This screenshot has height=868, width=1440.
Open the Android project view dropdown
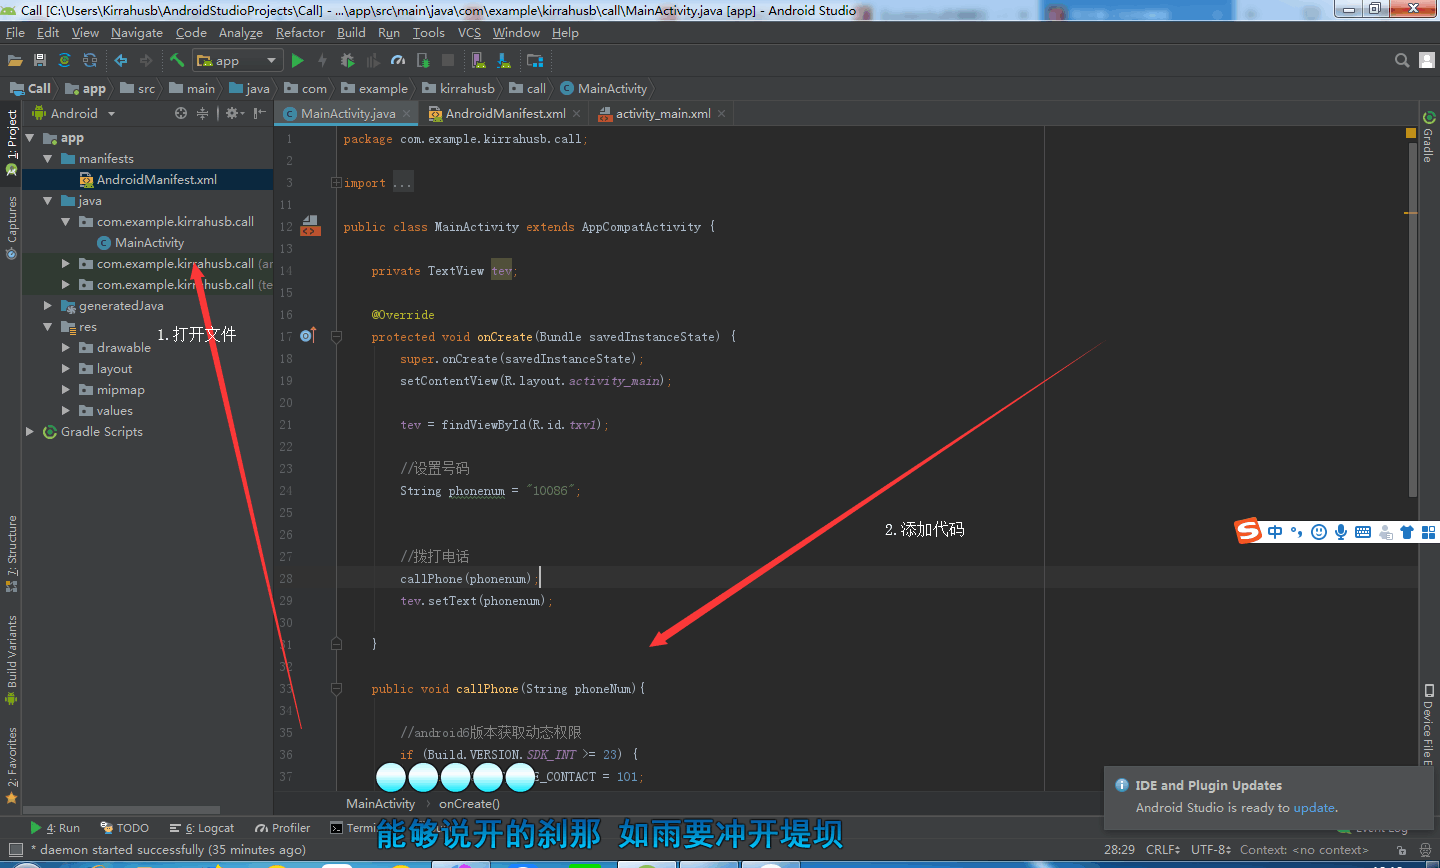(75, 113)
